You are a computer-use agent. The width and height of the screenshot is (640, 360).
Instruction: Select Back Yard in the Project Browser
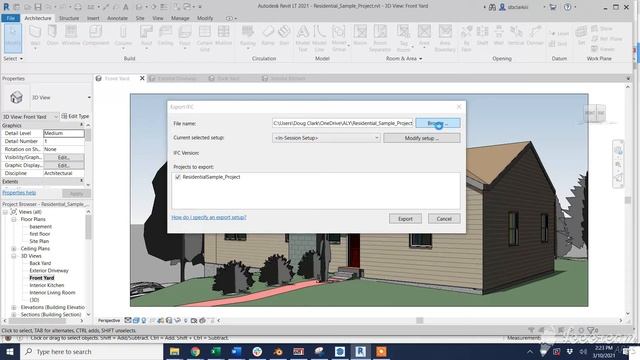tap(40, 263)
